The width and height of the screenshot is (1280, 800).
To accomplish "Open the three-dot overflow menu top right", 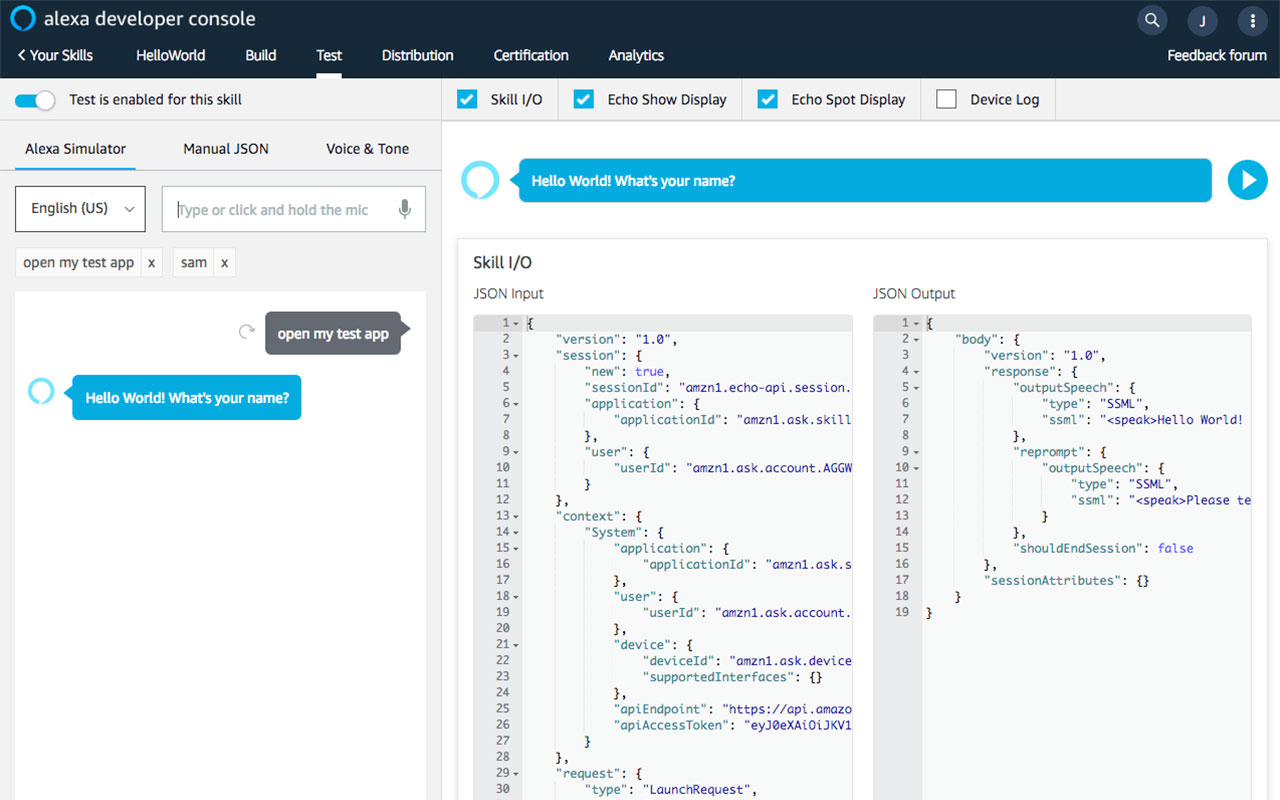I will point(1253,20).
